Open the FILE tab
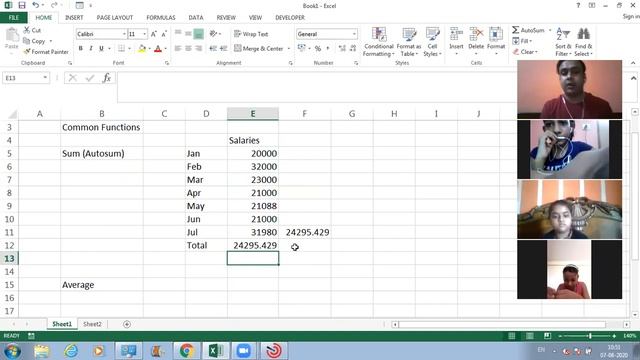 click(14, 18)
